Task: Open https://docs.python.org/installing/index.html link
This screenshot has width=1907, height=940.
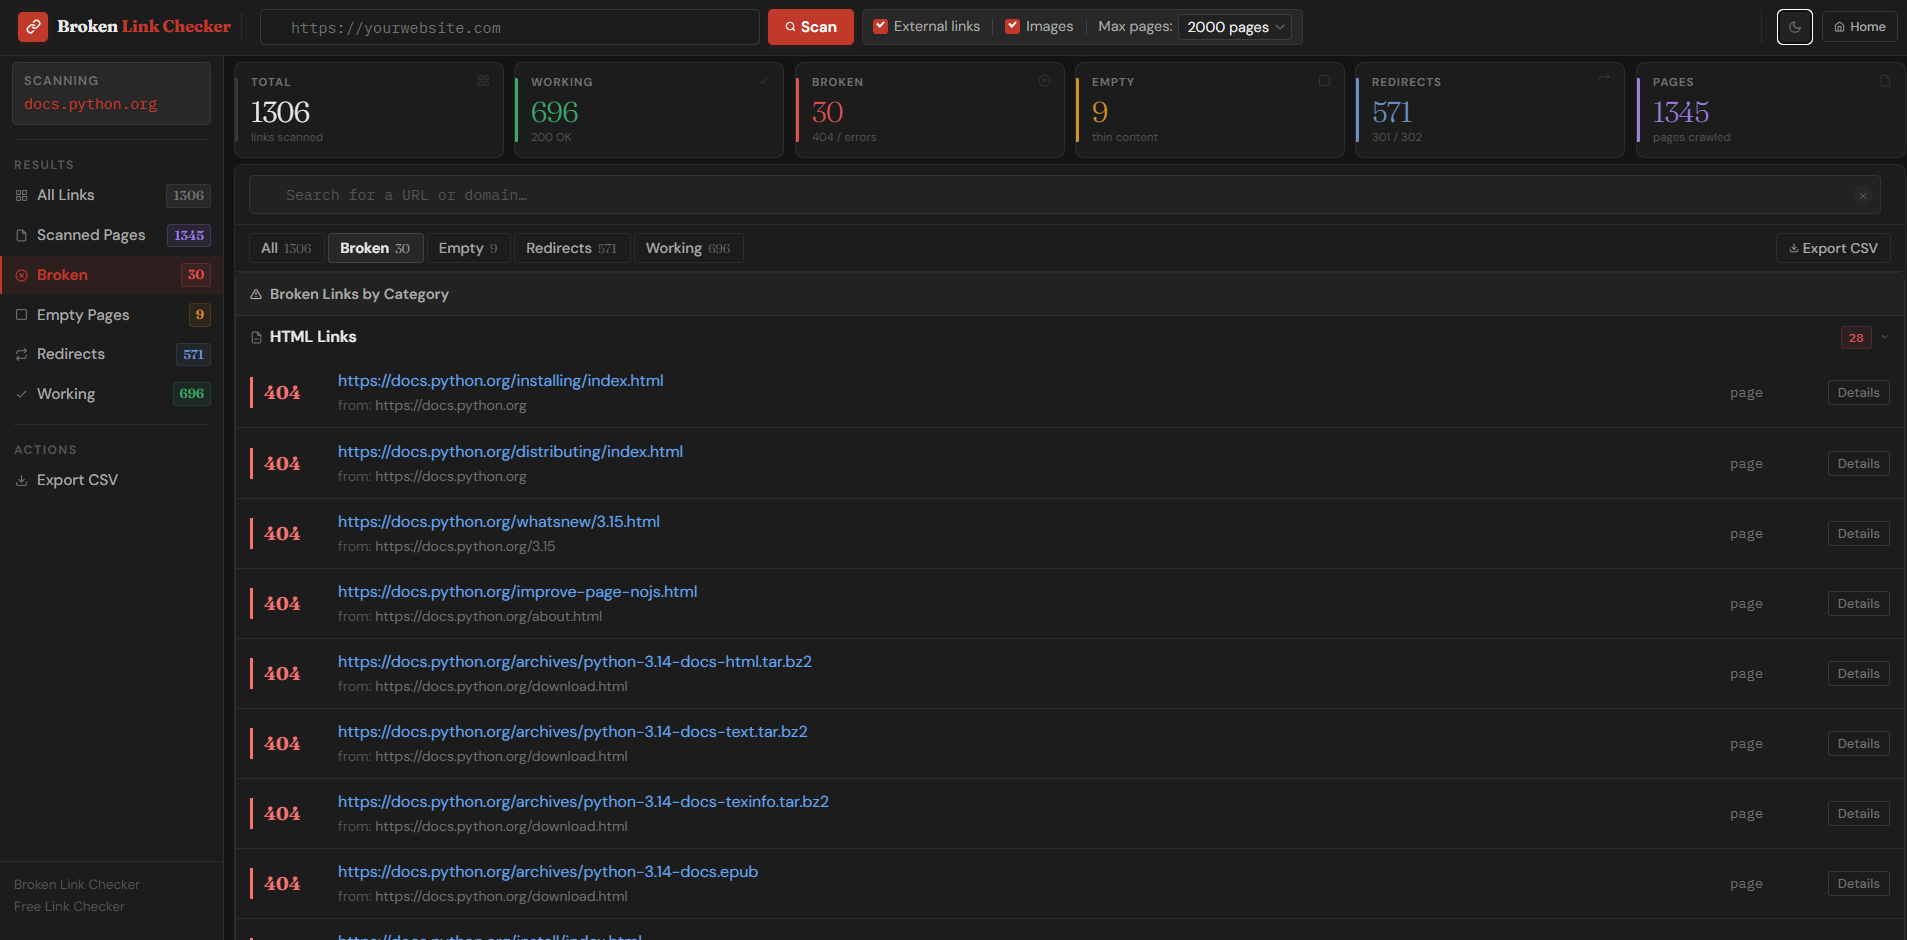Action: click(500, 380)
